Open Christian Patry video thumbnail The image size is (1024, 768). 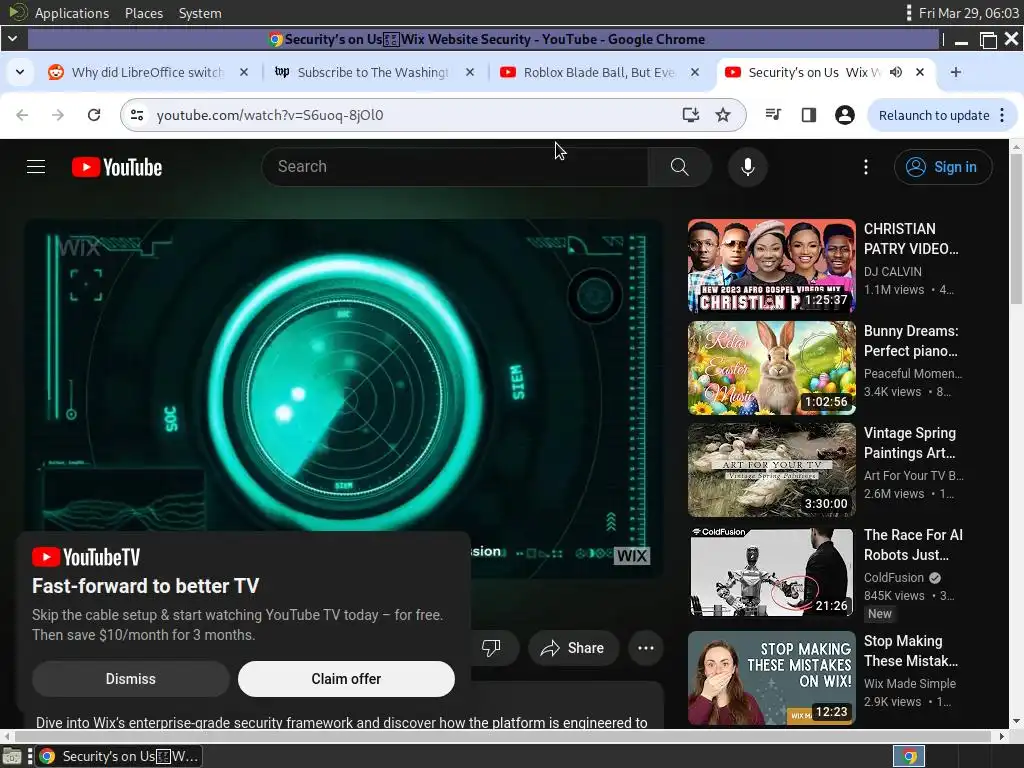(x=771, y=266)
